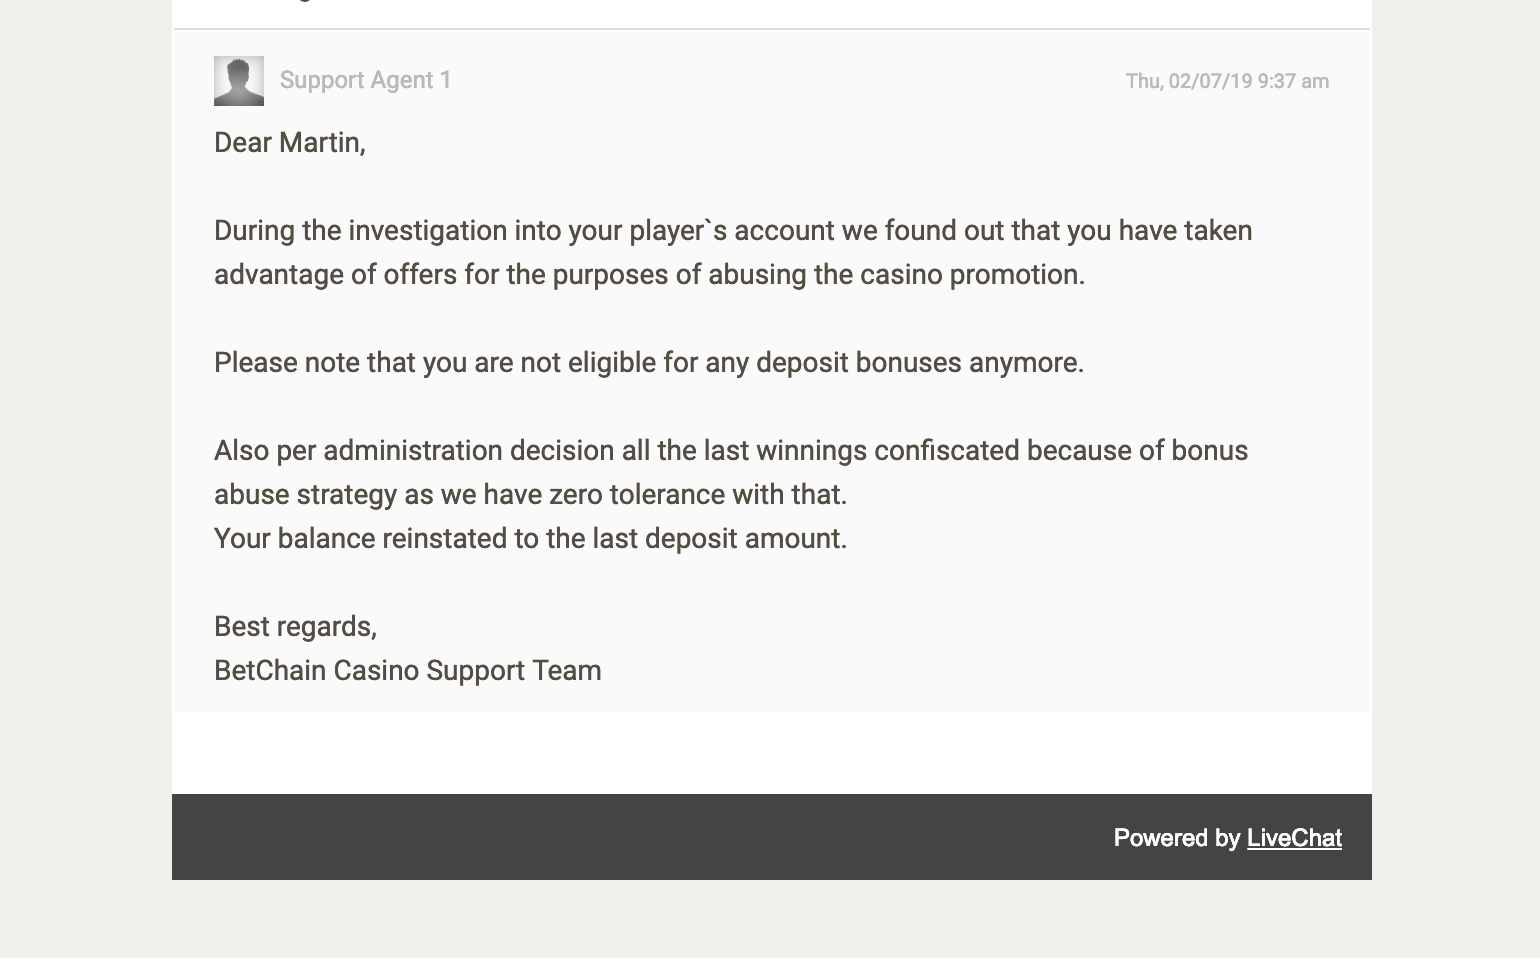Click the Dear Martin greeting line

click(x=290, y=143)
